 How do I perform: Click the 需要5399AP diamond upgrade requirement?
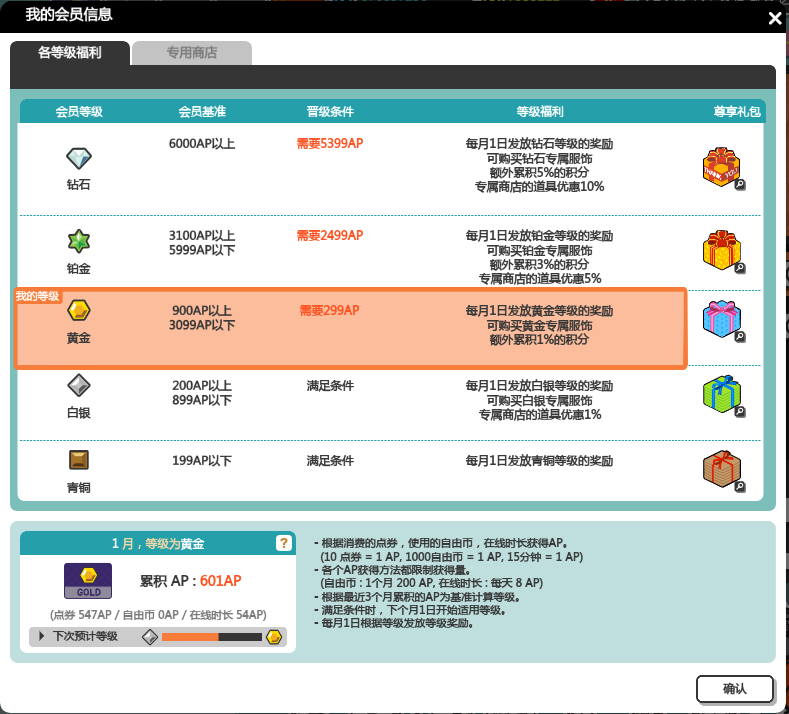pos(329,144)
